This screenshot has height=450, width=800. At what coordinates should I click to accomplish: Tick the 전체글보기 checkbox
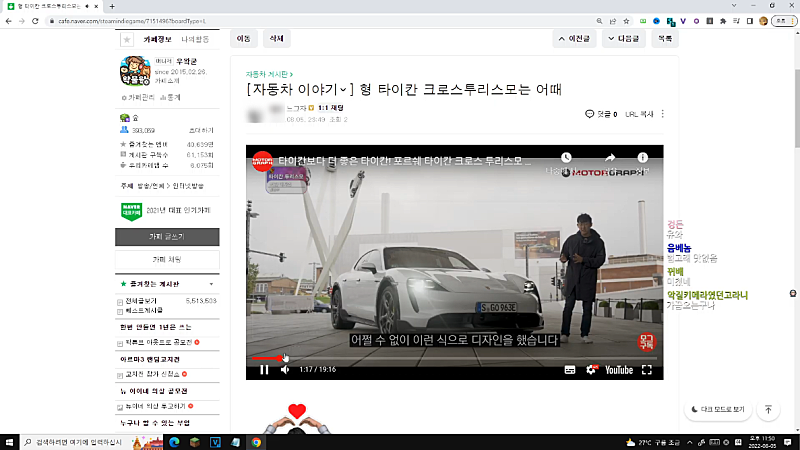(x=121, y=300)
